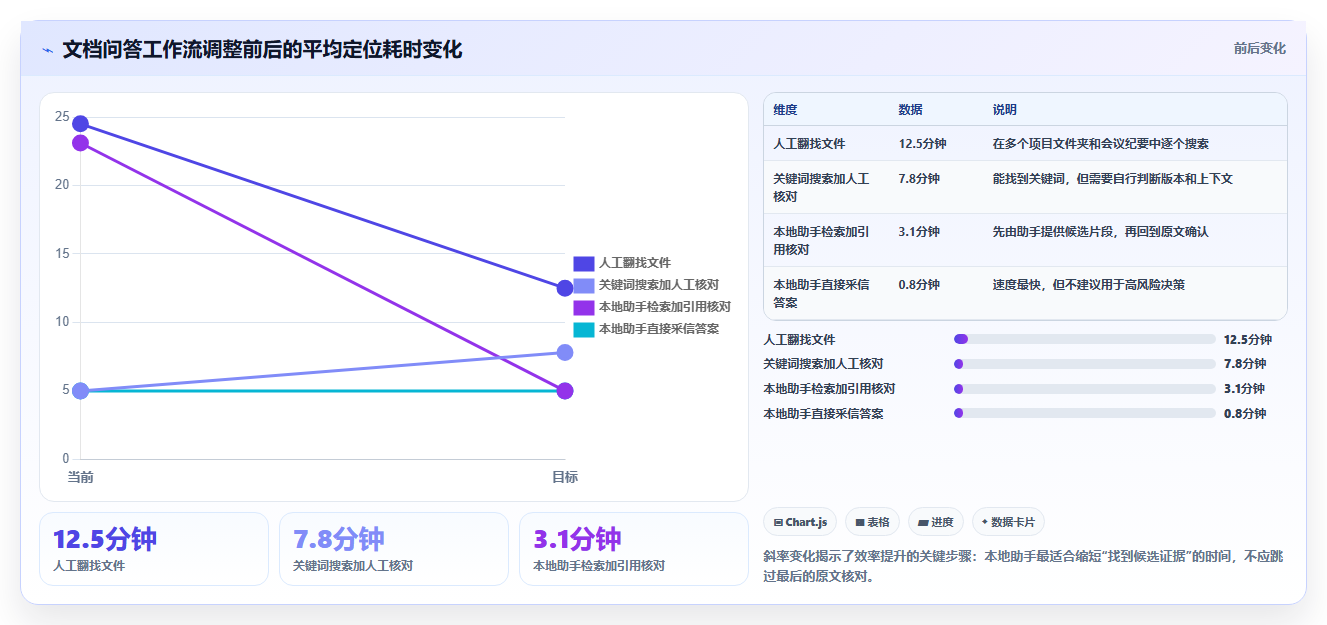Click the 本地助手直接采信答案 label in the progress list

[823, 413]
